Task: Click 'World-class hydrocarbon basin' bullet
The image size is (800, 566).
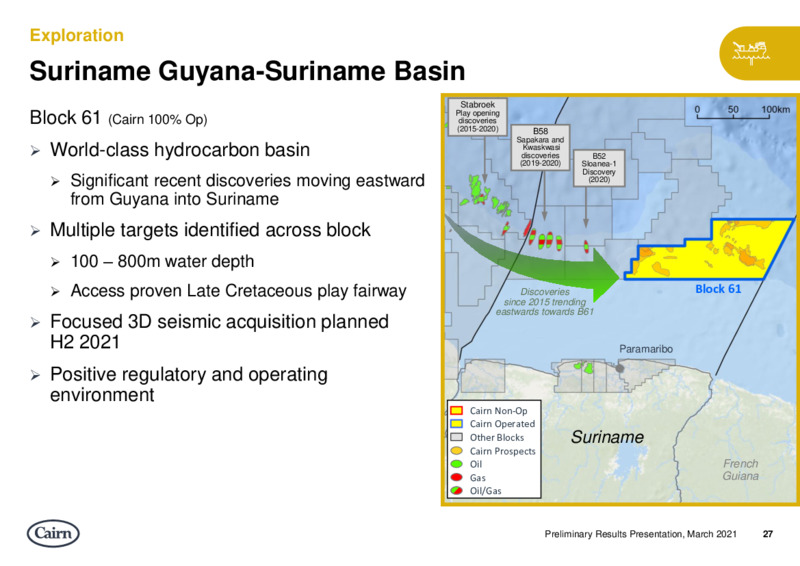Action: [180, 150]
